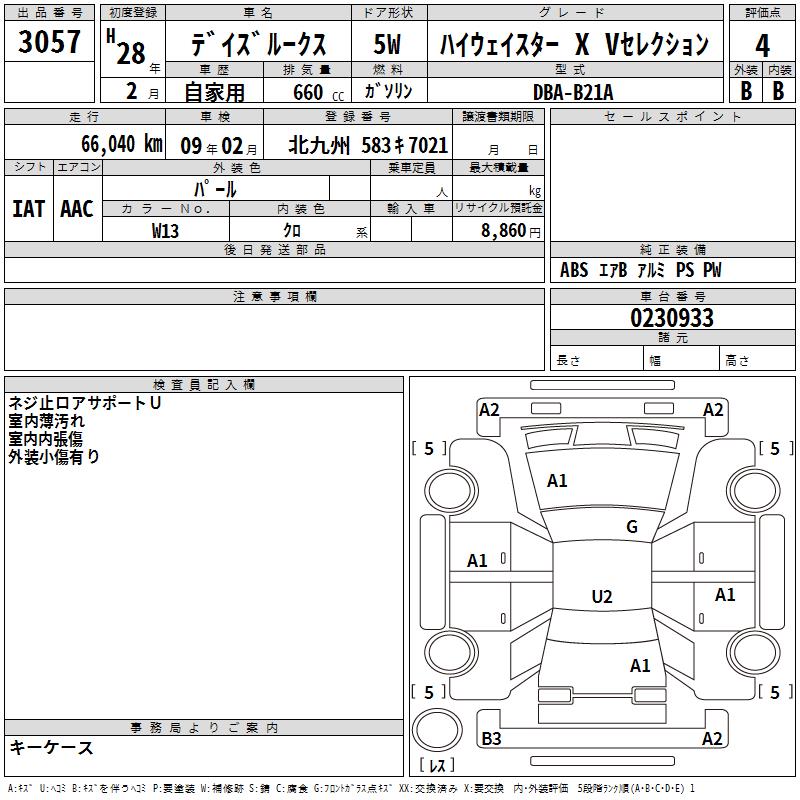This screenshot has width=800, height=800.
Task: Select the exterior color パール
Action: point(215,189)
